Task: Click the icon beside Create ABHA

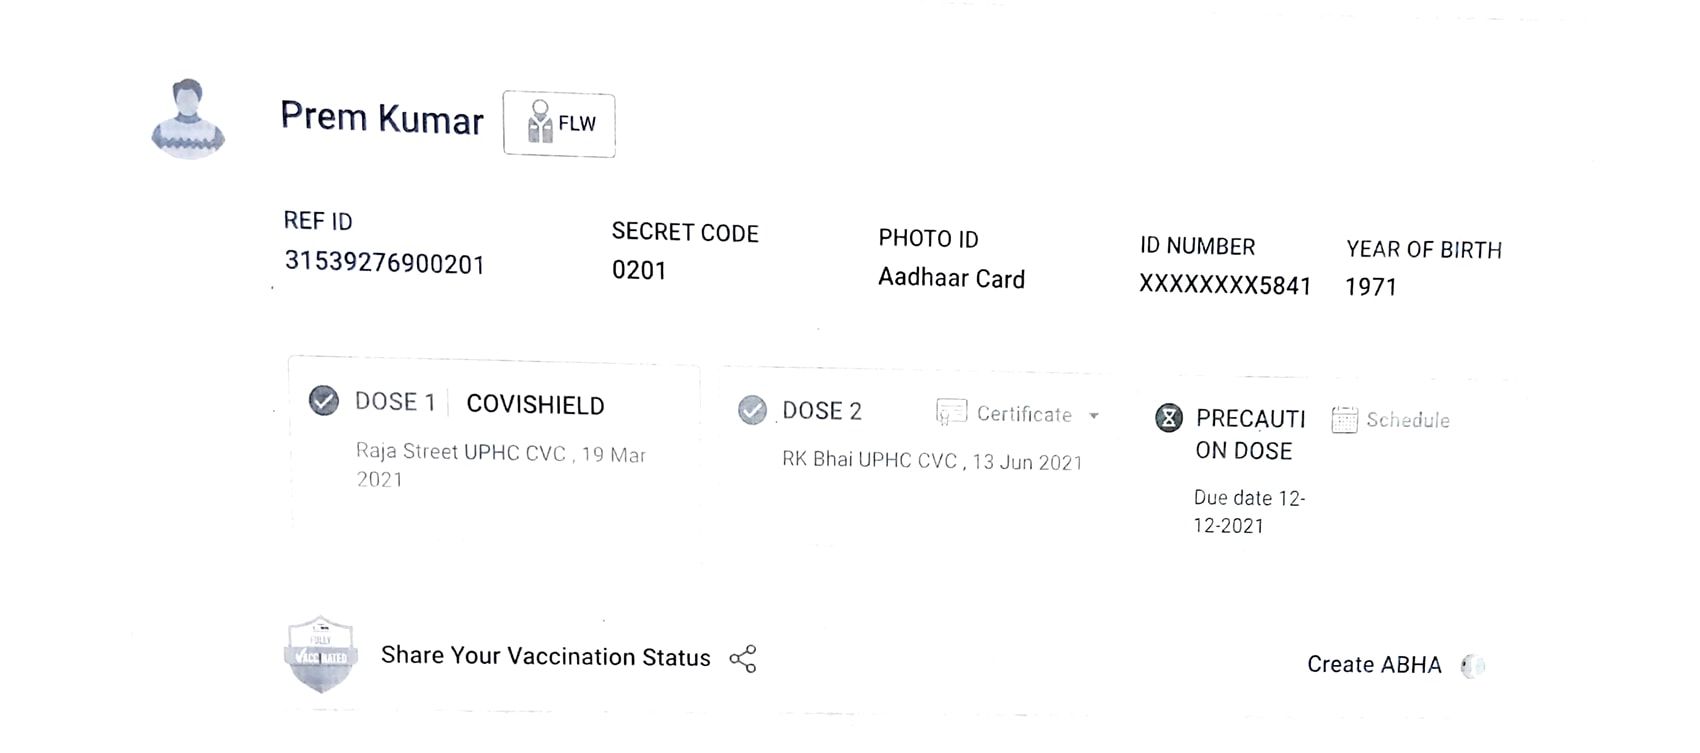Action: click(x=1473, y=666)
